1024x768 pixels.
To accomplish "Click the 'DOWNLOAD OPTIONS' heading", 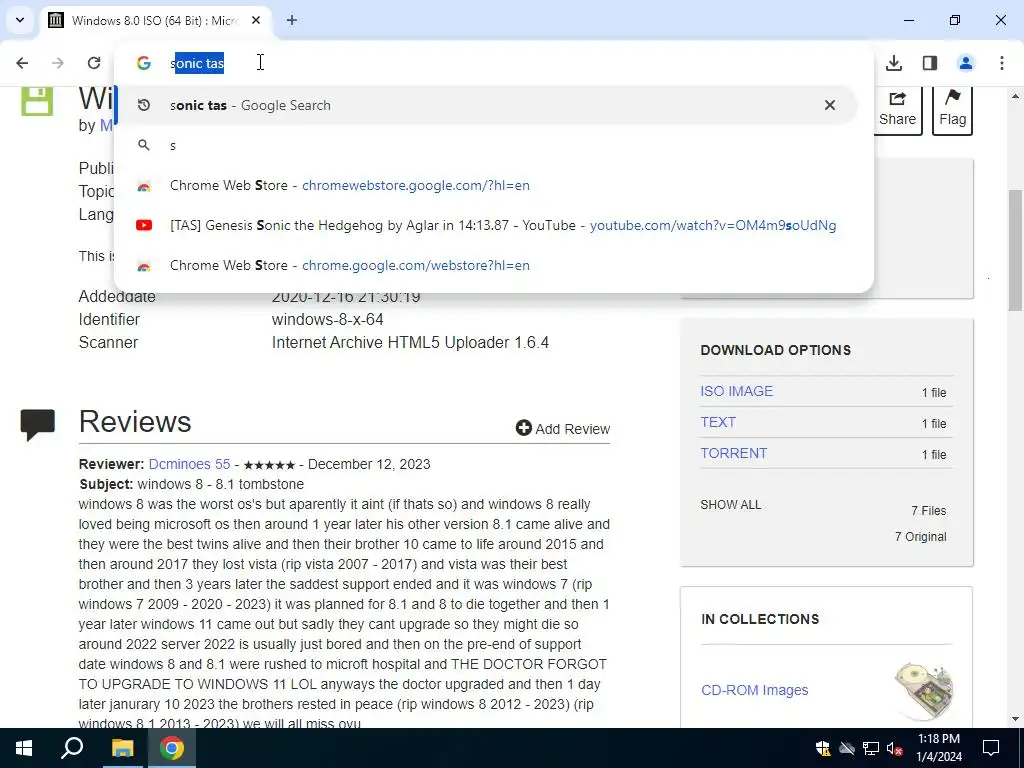I will coord(775,350).
